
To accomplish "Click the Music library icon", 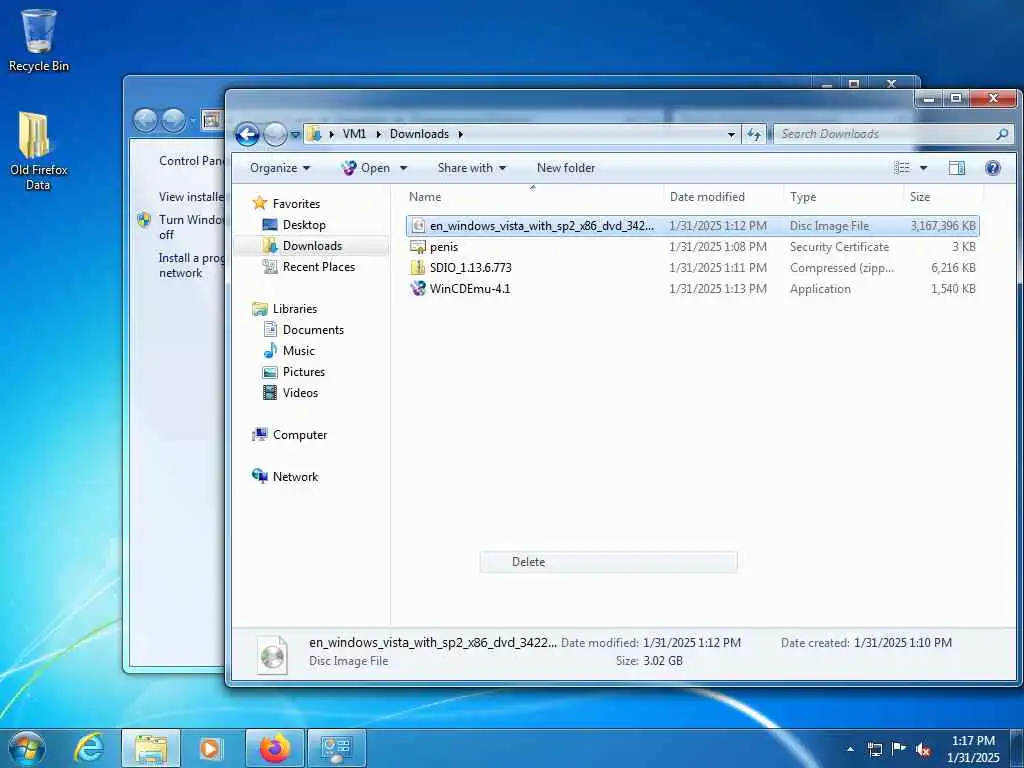I will point(270,351).
